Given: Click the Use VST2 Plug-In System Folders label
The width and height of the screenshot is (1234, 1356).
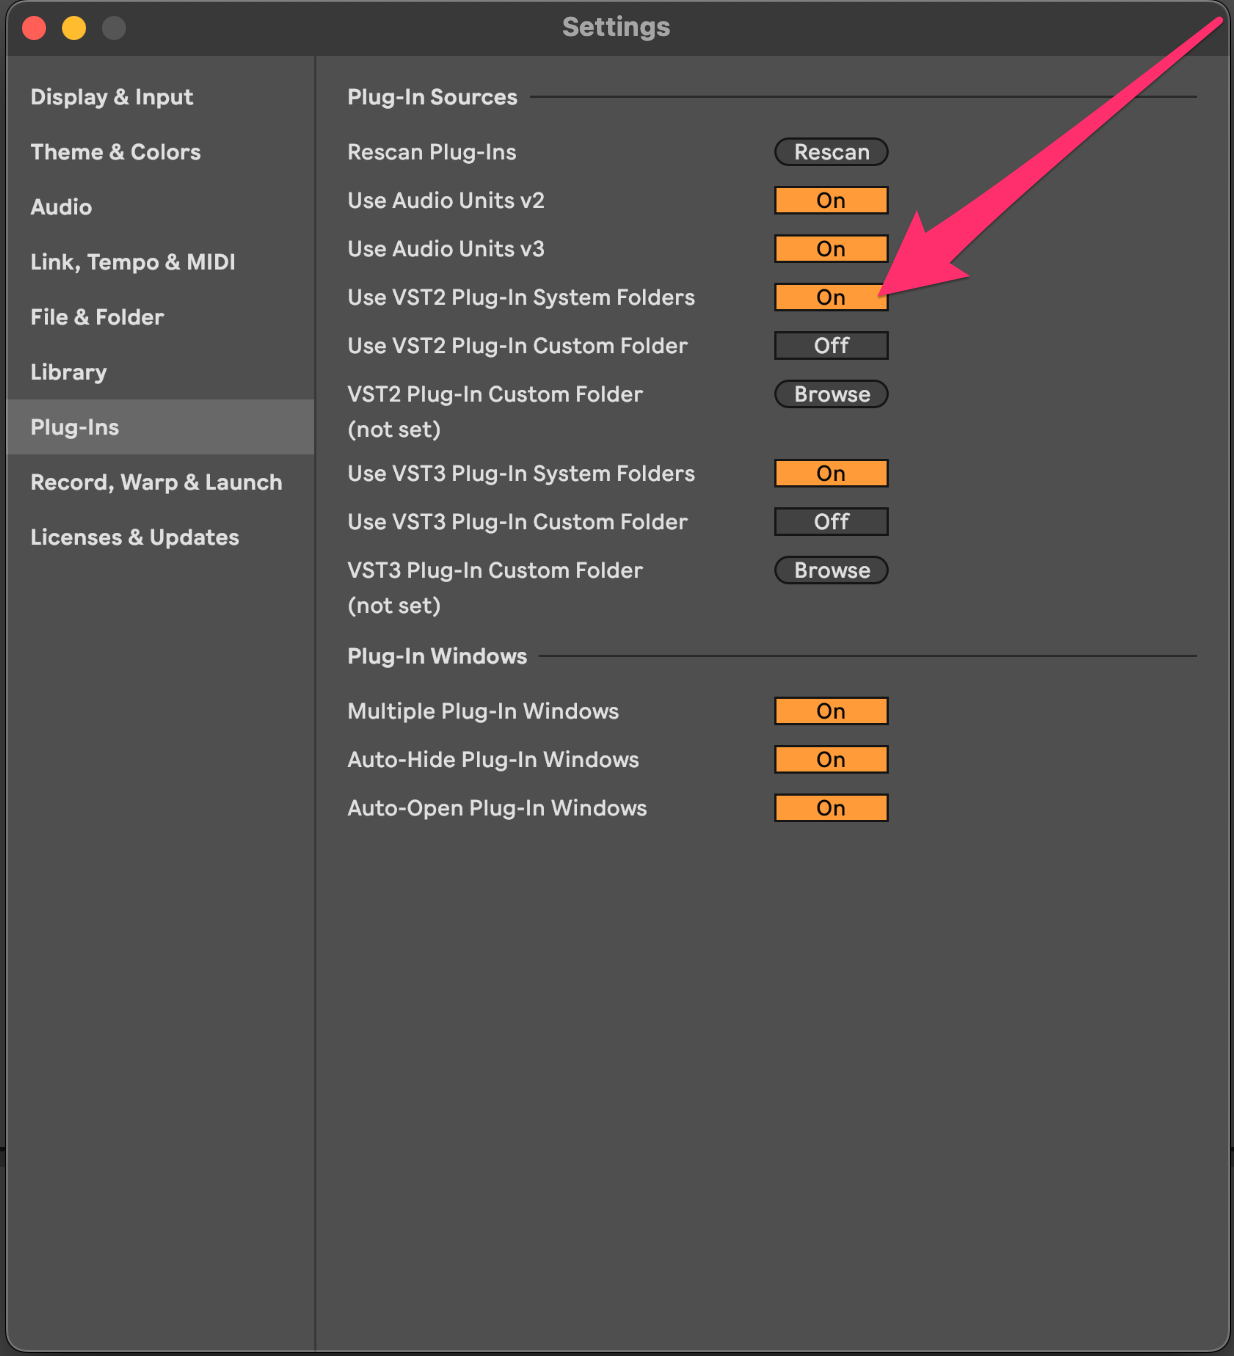Looking at the screenshot, I should pyautogui.click(x=521, y=297).
